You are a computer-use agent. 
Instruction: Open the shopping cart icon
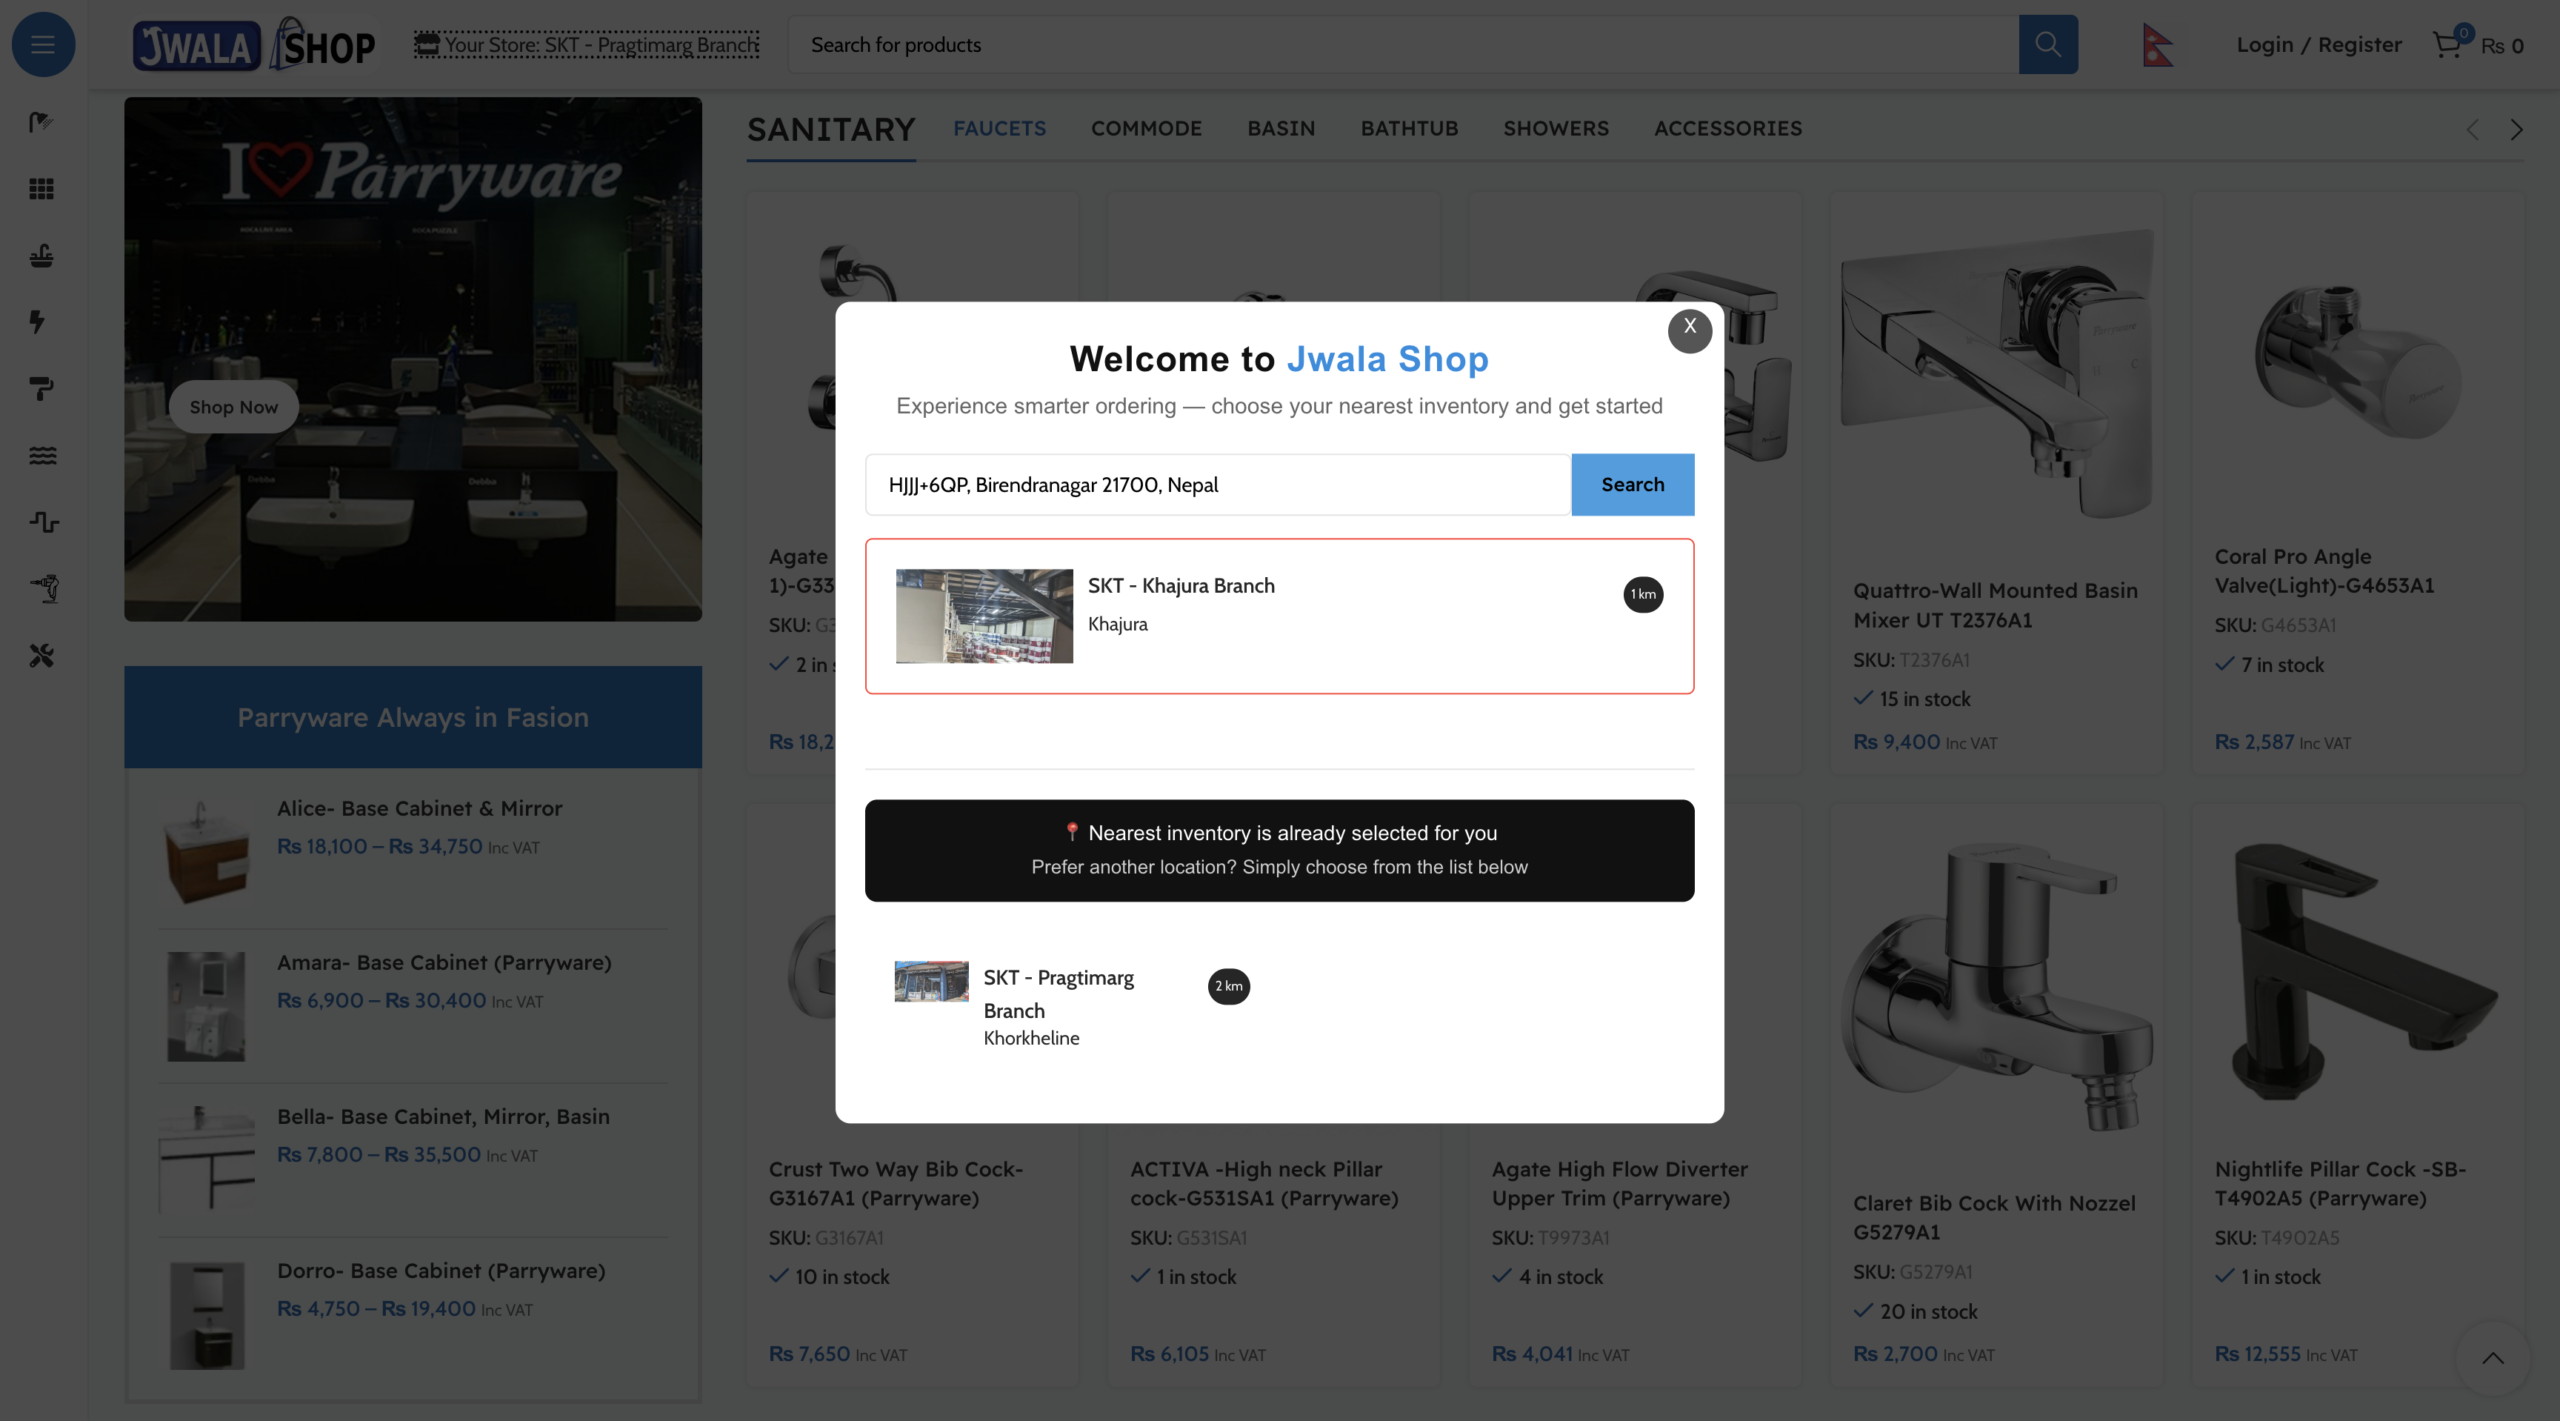click(2447, 44)
